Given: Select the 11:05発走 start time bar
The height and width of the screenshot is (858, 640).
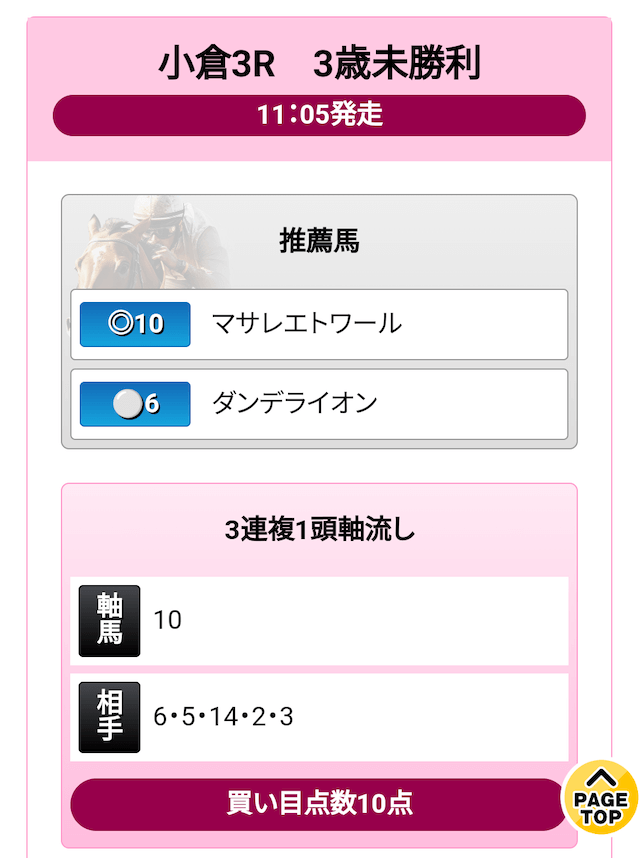Looking at the screenshot, I should (319, 115).
